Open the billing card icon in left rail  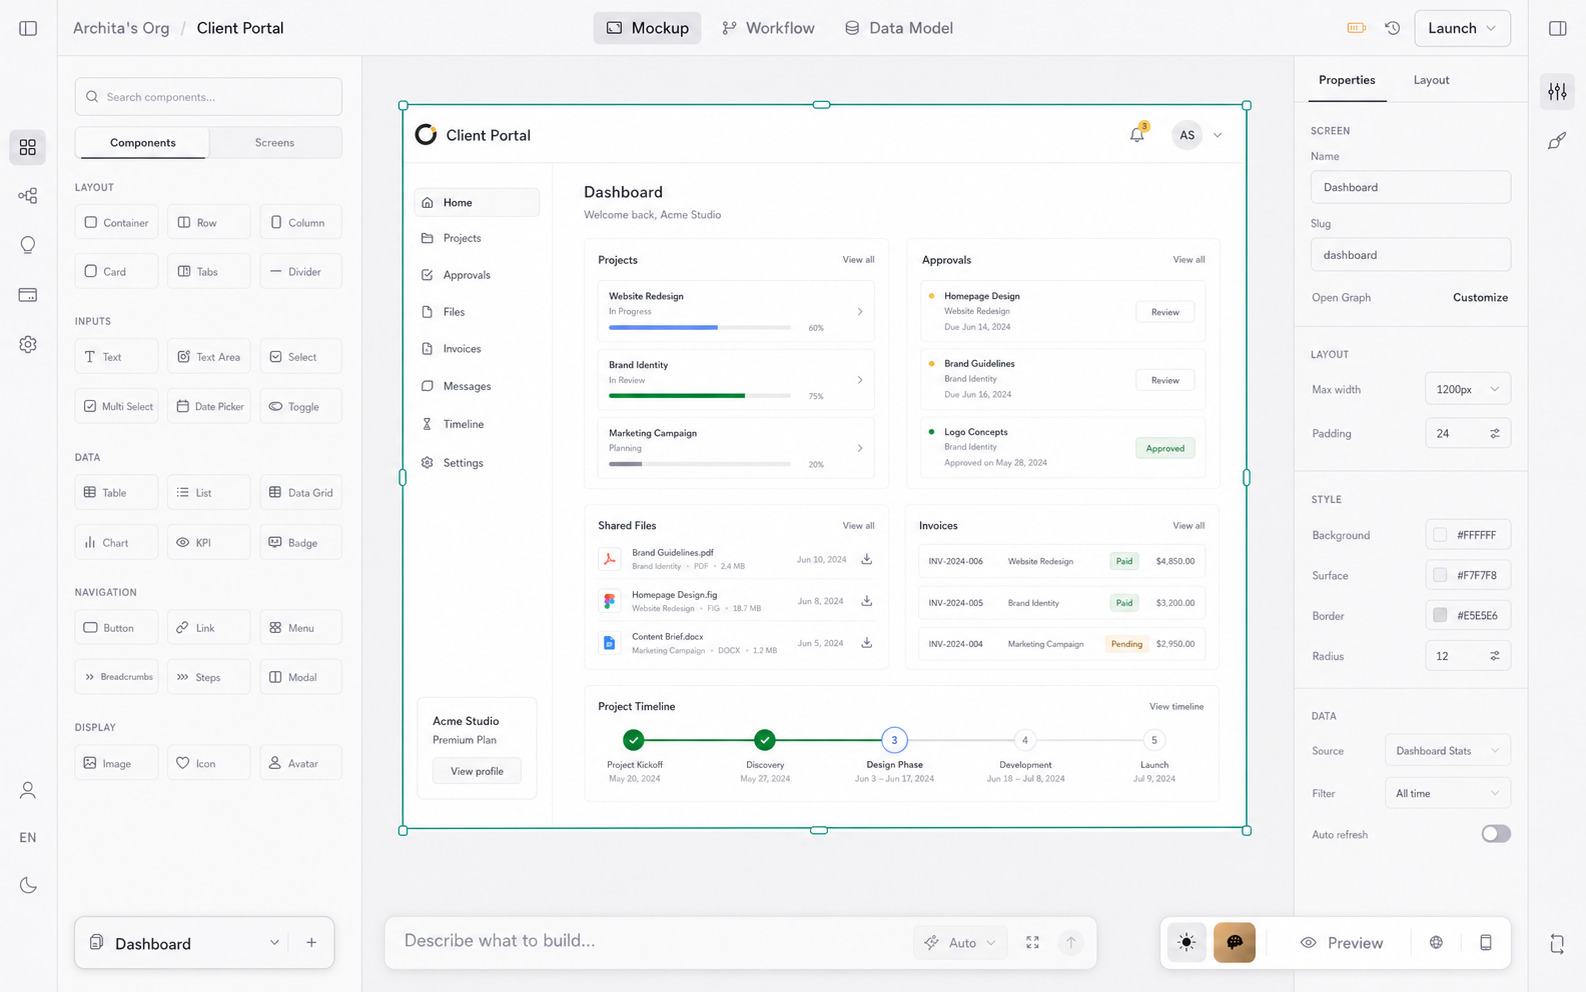pos(28,295)
